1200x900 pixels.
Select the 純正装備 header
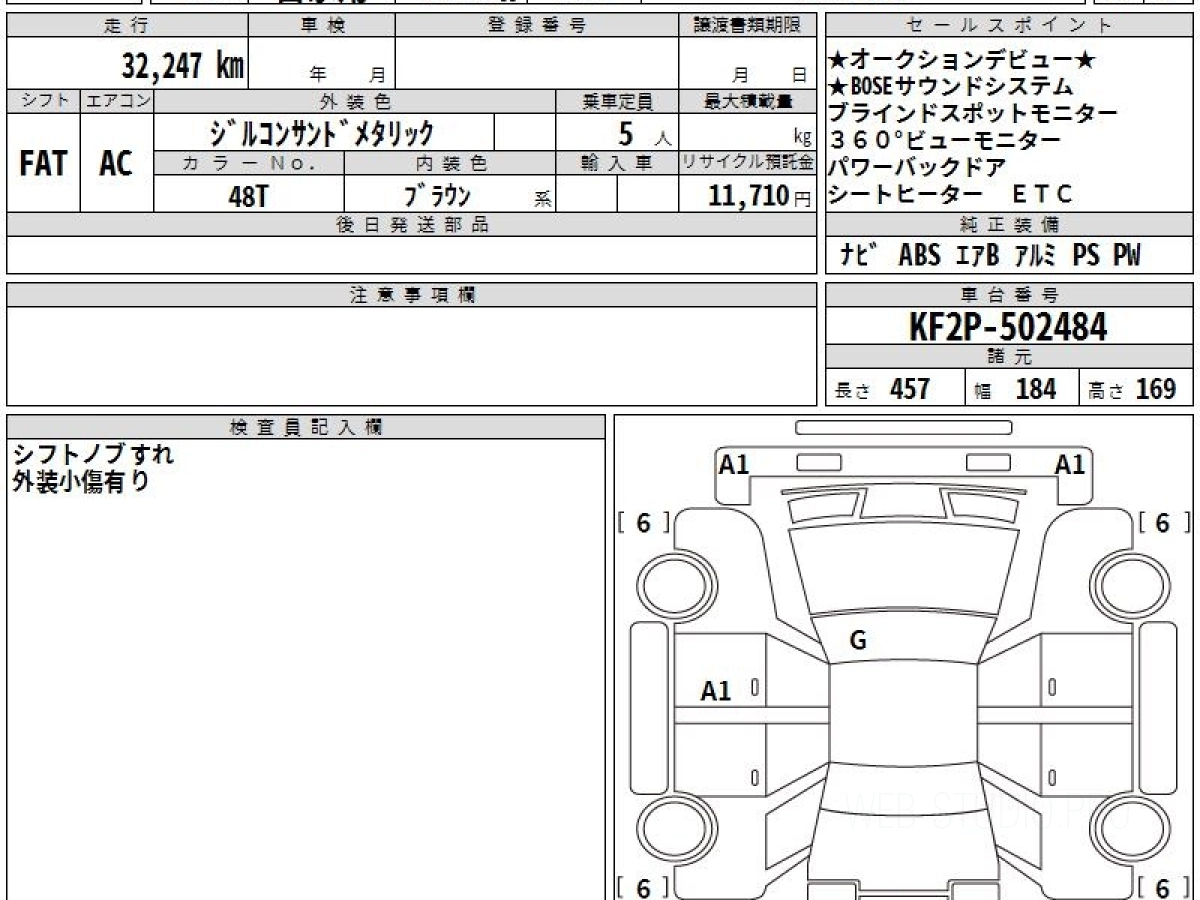pyautogui.click(x=1010, y=225)
